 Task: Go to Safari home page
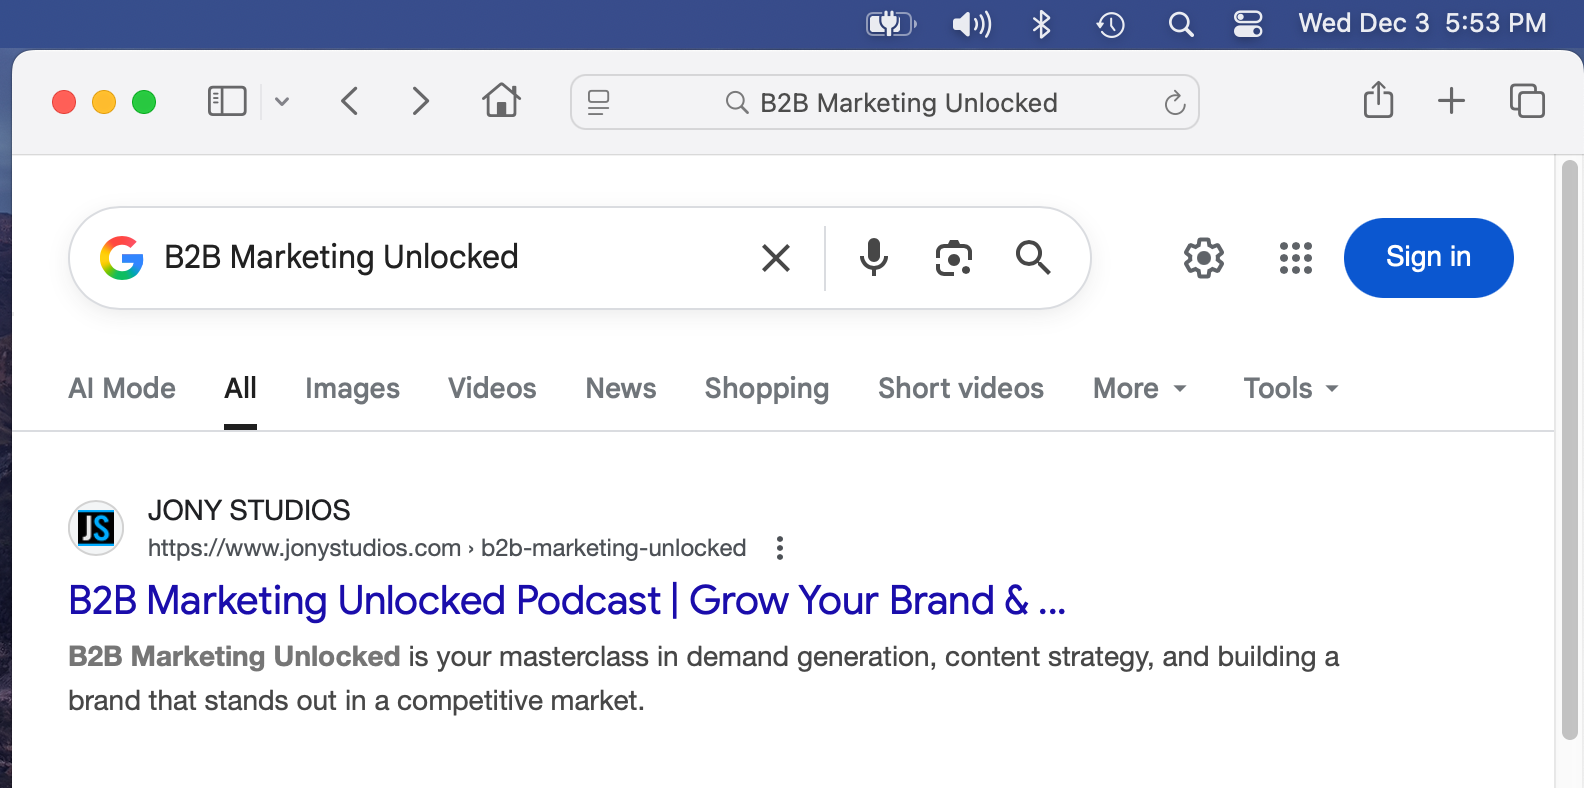tap(502, 100)
